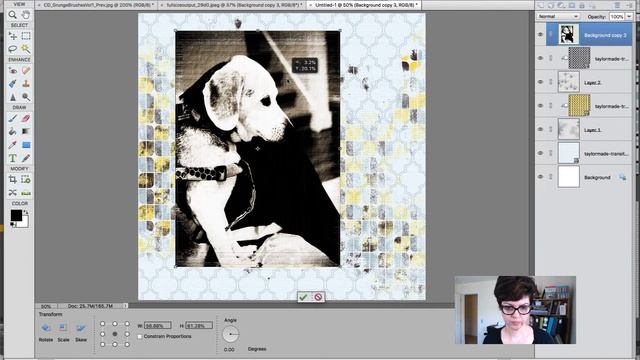Click the black foreground color swatch
This screenshot has width=640, height=360.
(x=16, y=215)
